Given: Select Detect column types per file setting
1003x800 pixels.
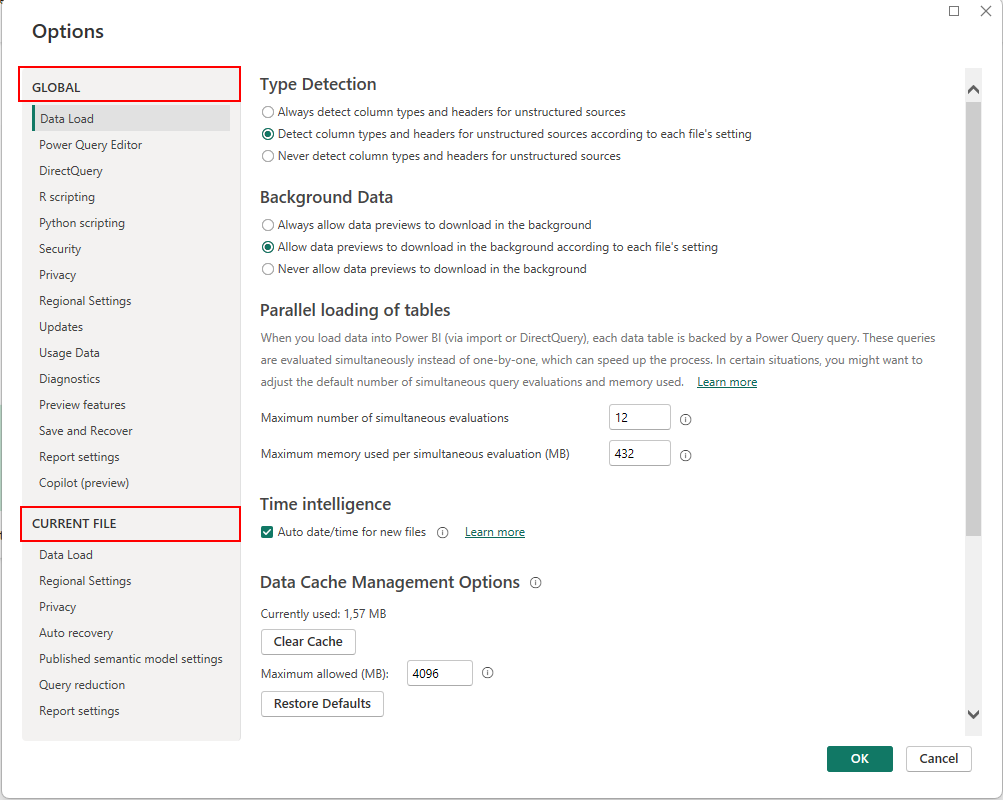Looking at the screenshot, I should (x=267, y=134).
